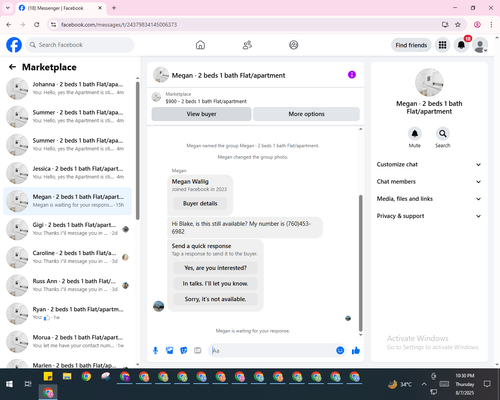The width and height of the screenshot is (500, 400).
Task: Reload the page in Chrome
Action: pos(37,25)
